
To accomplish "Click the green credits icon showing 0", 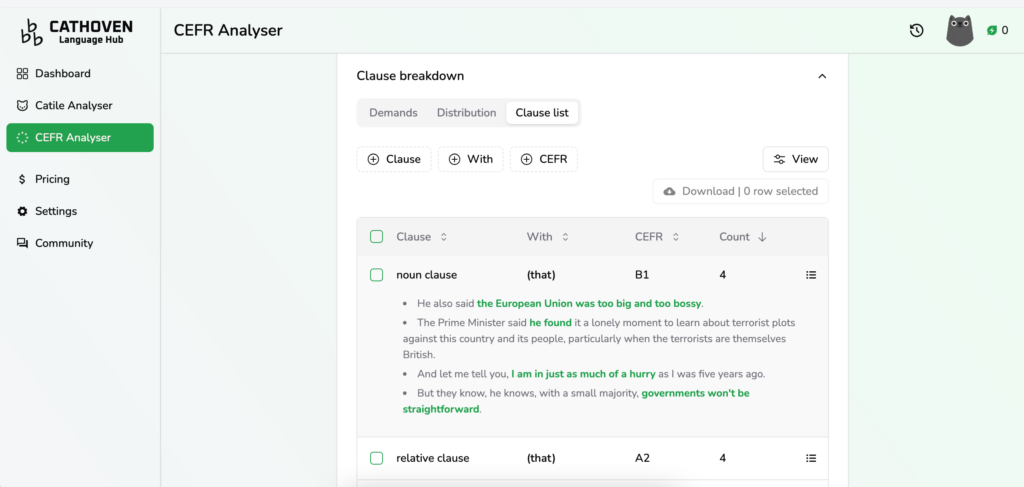I will [991, 30].
